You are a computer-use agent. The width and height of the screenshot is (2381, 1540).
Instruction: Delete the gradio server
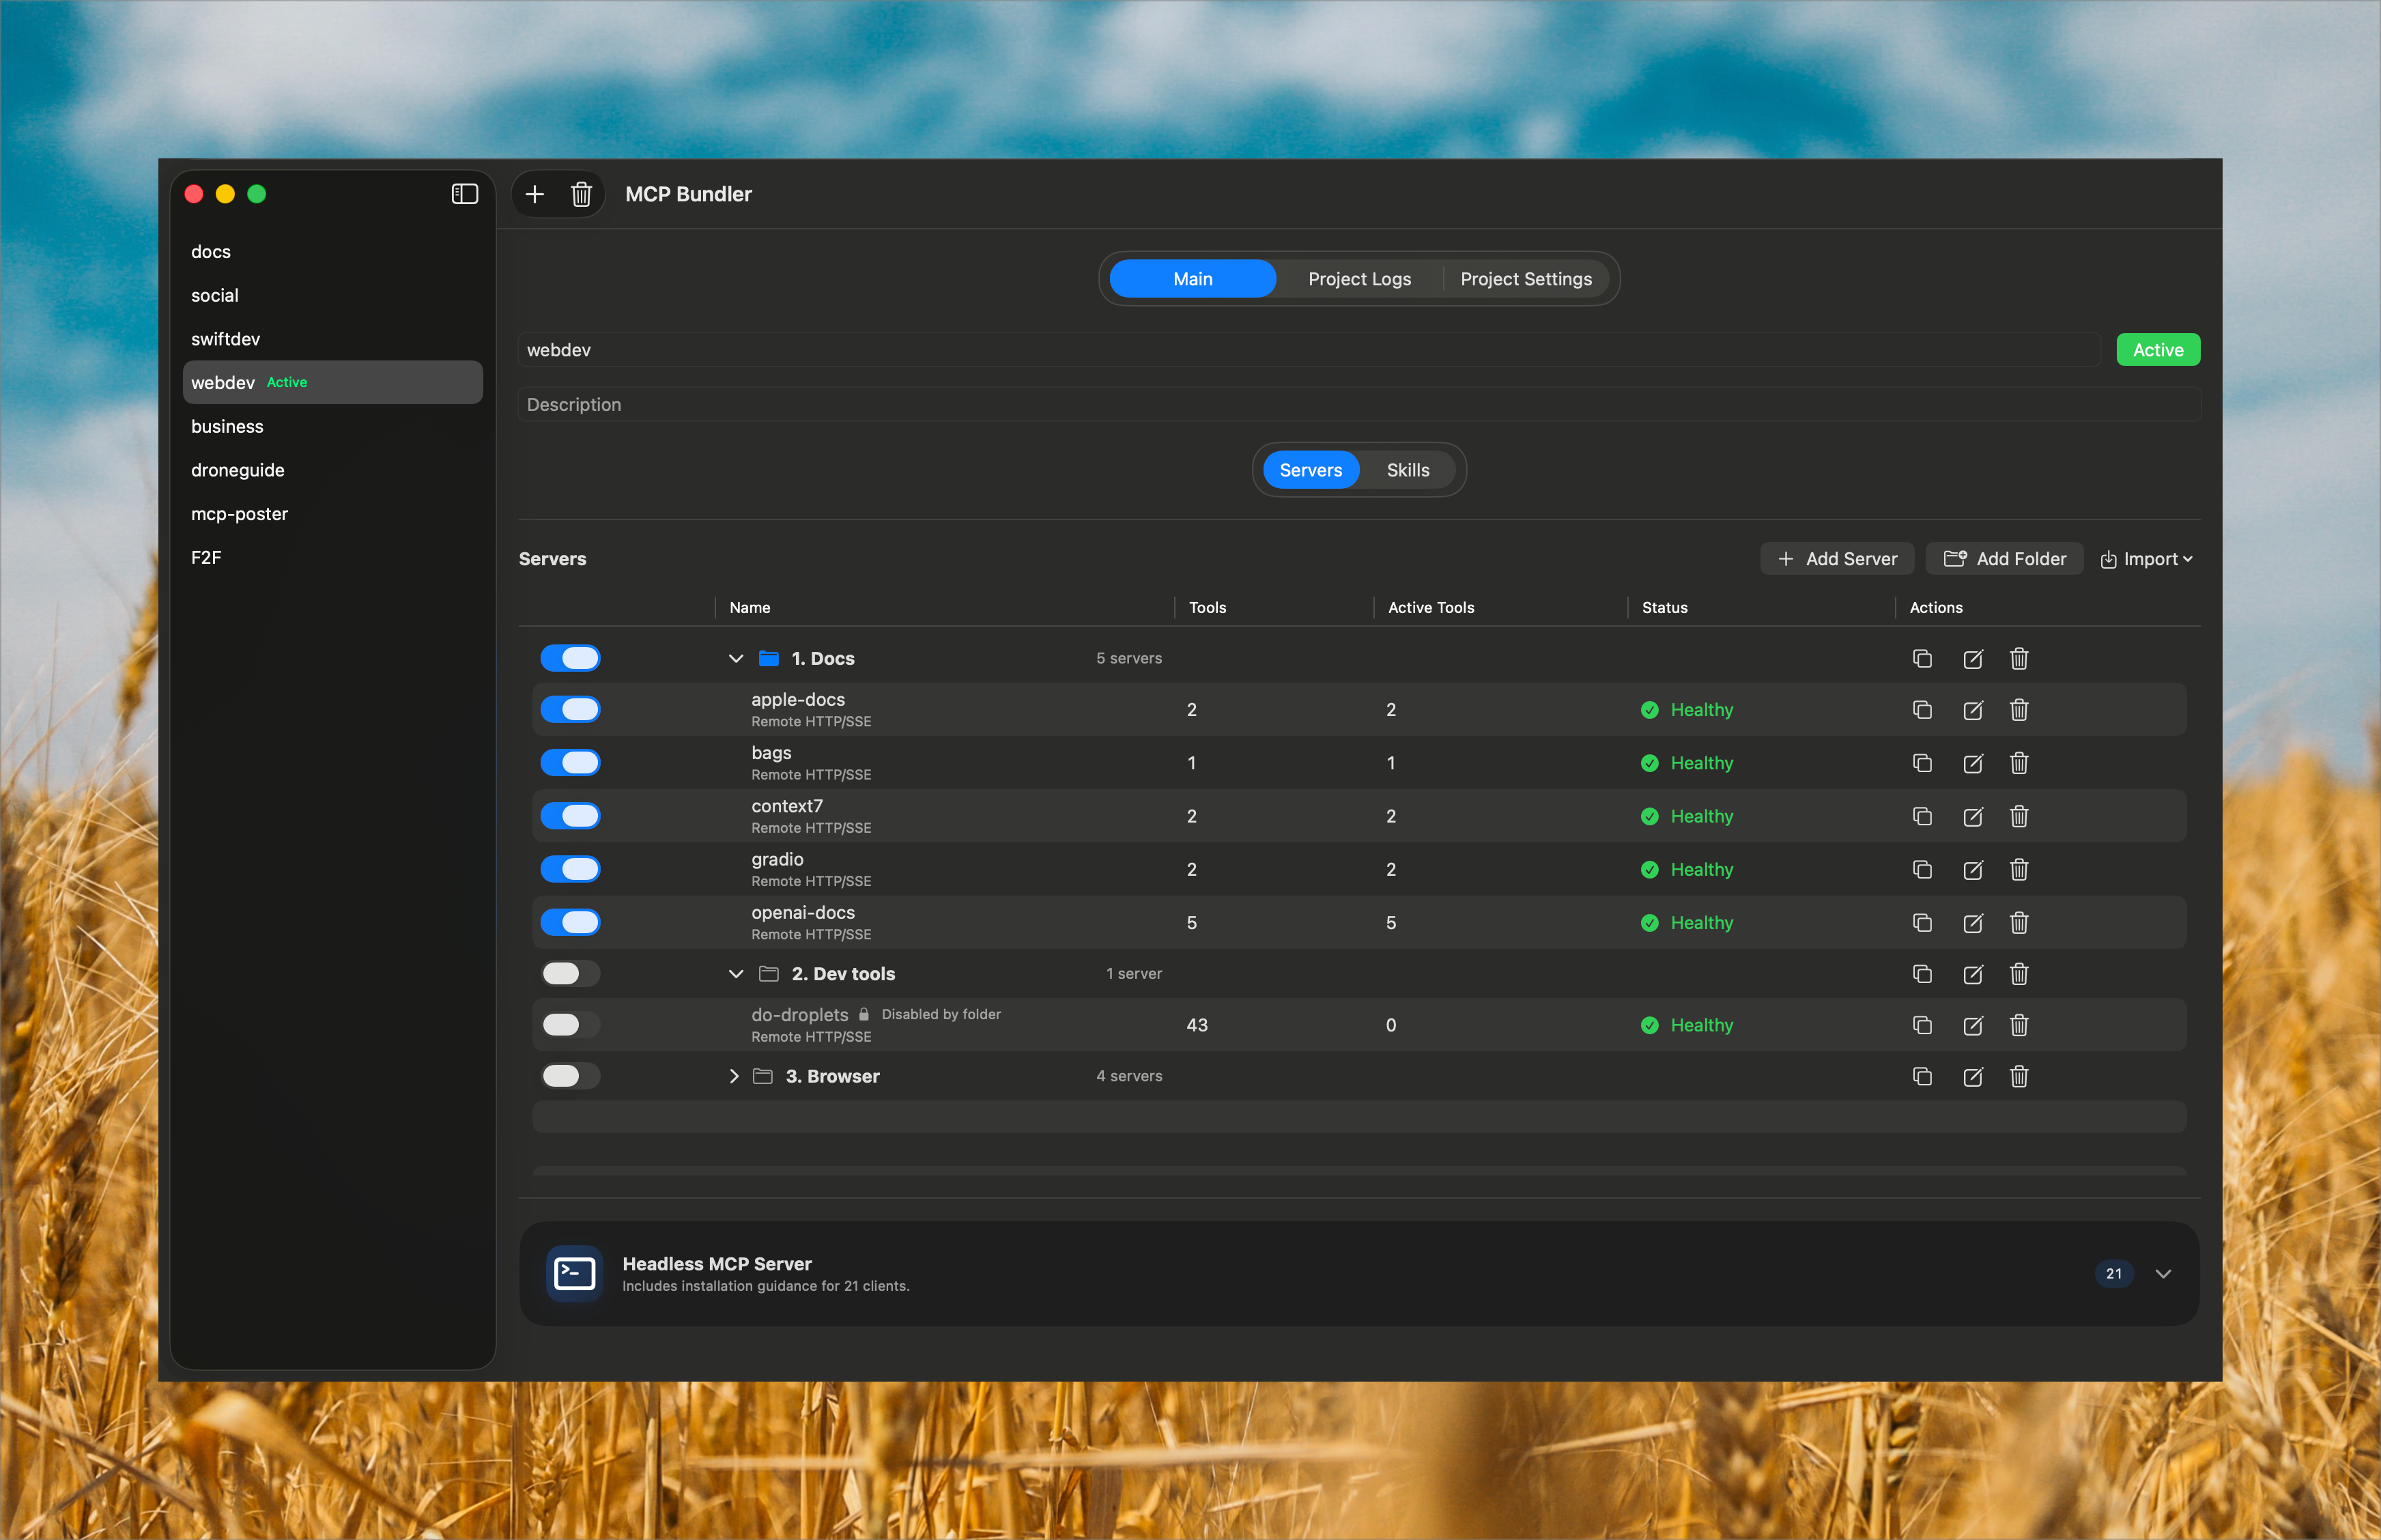[2019, 869]
